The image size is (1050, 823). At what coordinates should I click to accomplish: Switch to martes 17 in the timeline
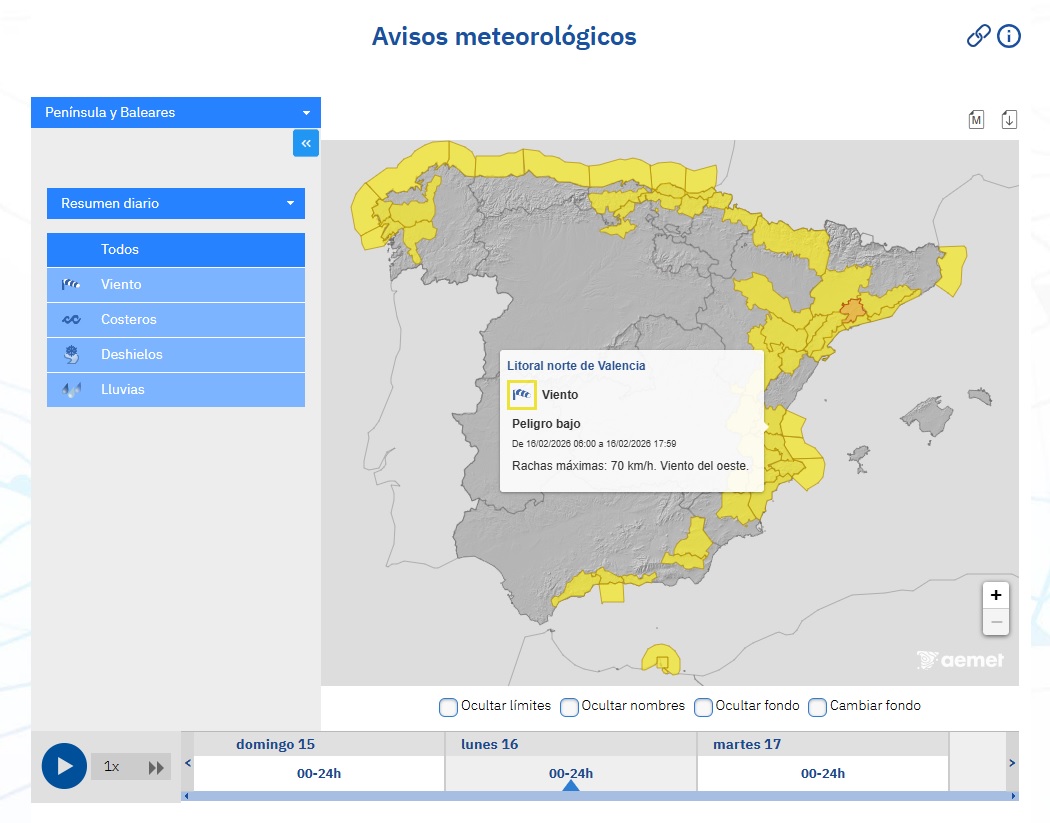tap(821, 772)
